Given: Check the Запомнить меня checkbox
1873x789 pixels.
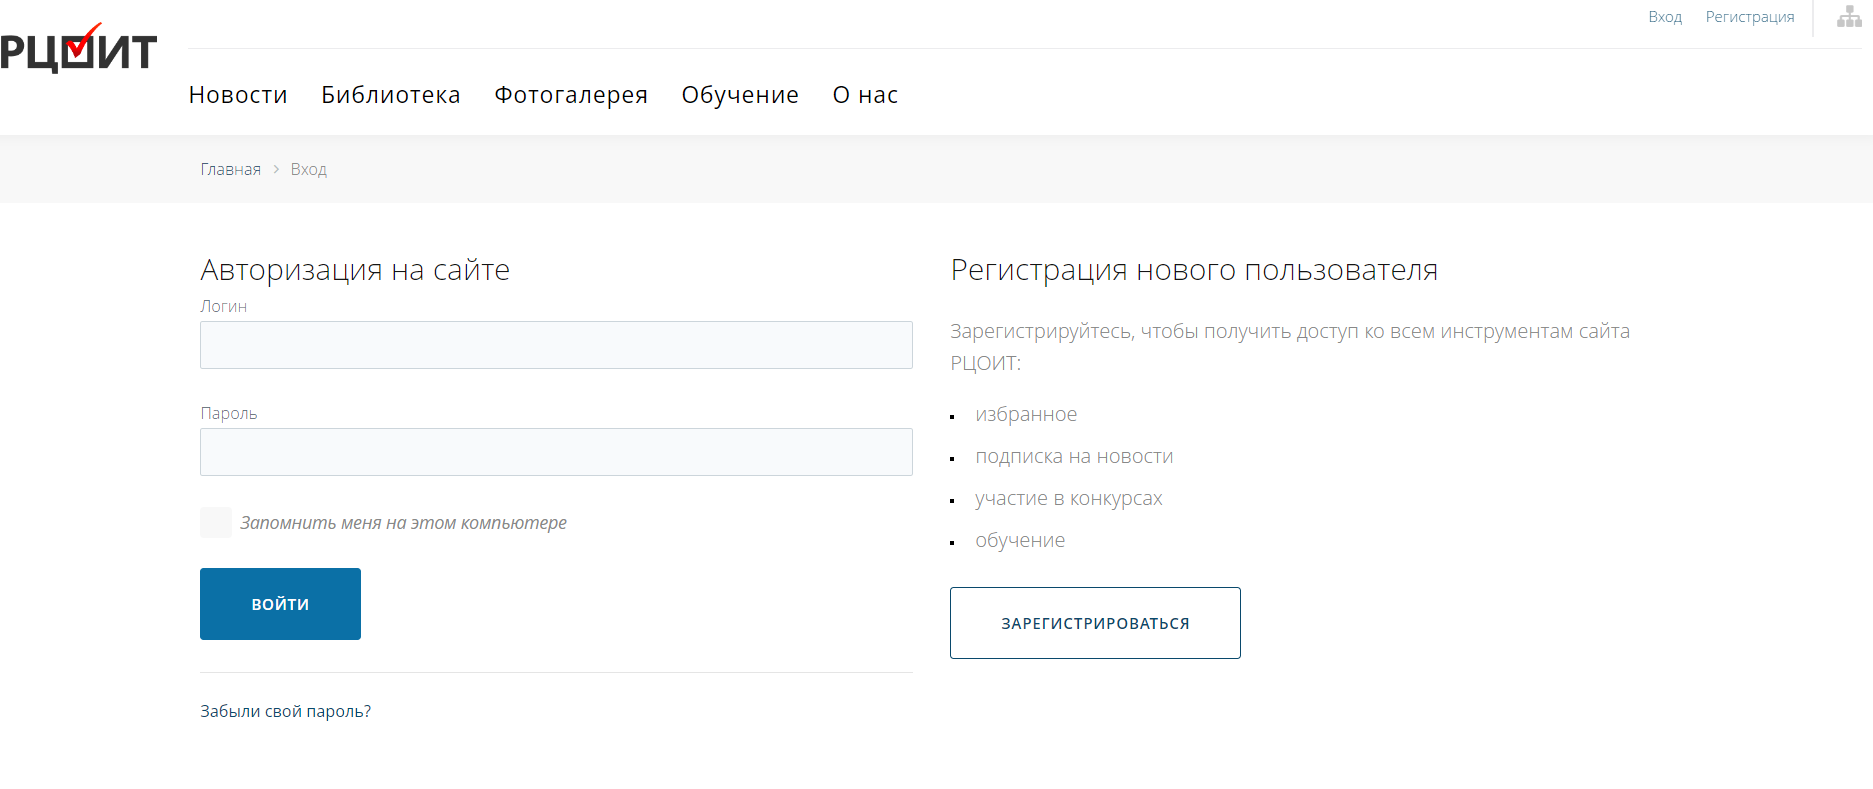Looking at the screenshot, I should [x=216, y=522].
